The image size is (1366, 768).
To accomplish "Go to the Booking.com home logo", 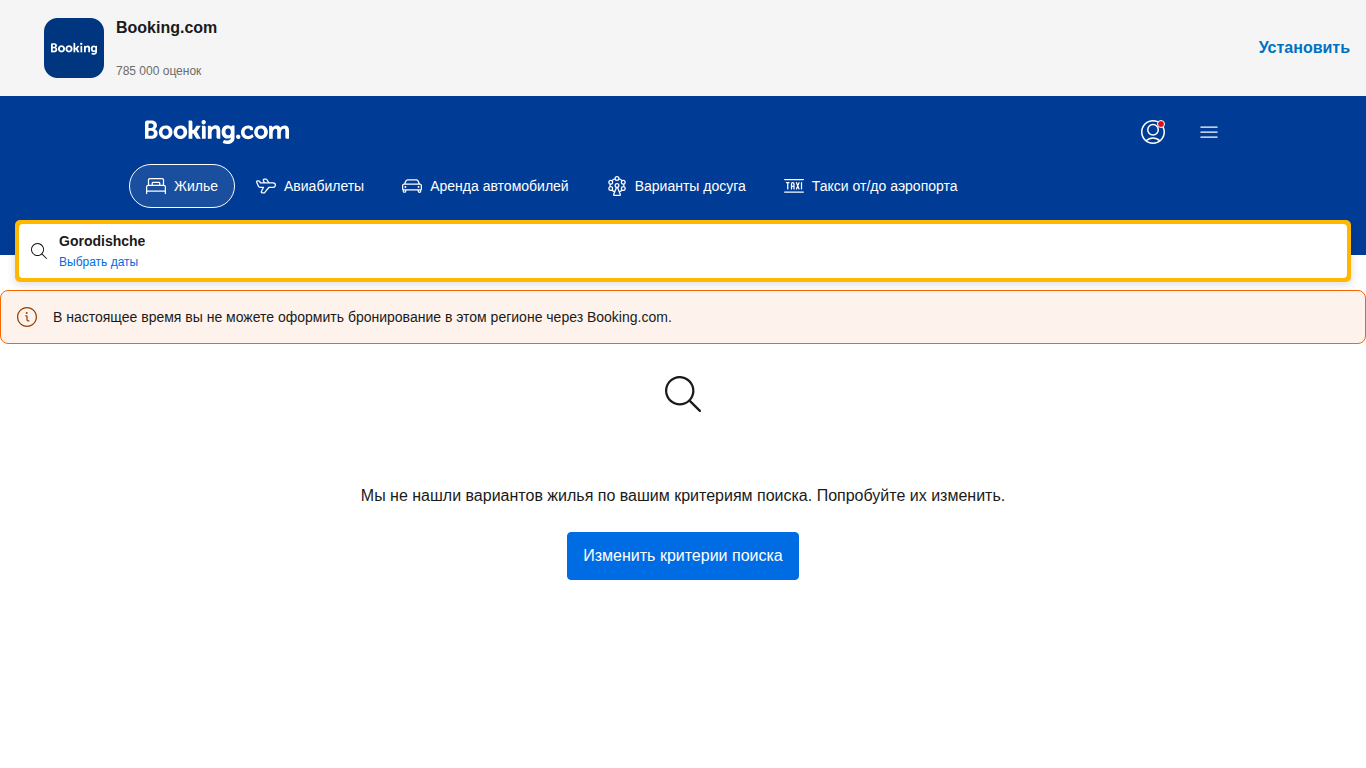I will tap(217, 131).
